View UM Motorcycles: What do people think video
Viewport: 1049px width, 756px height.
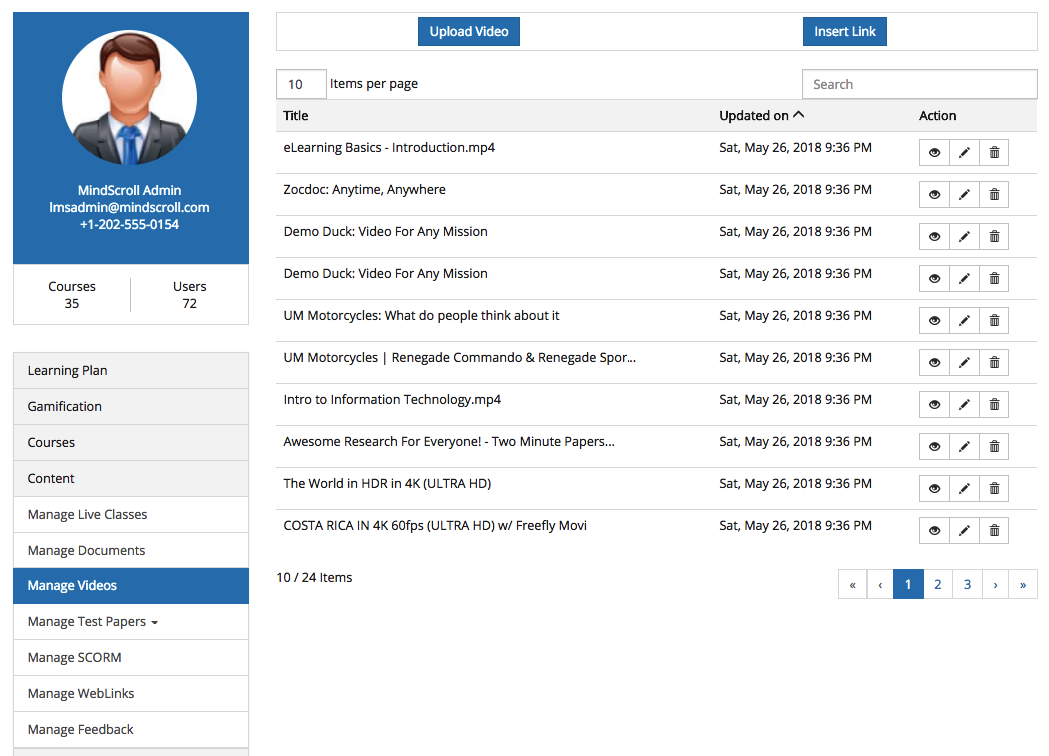(934, 320)
